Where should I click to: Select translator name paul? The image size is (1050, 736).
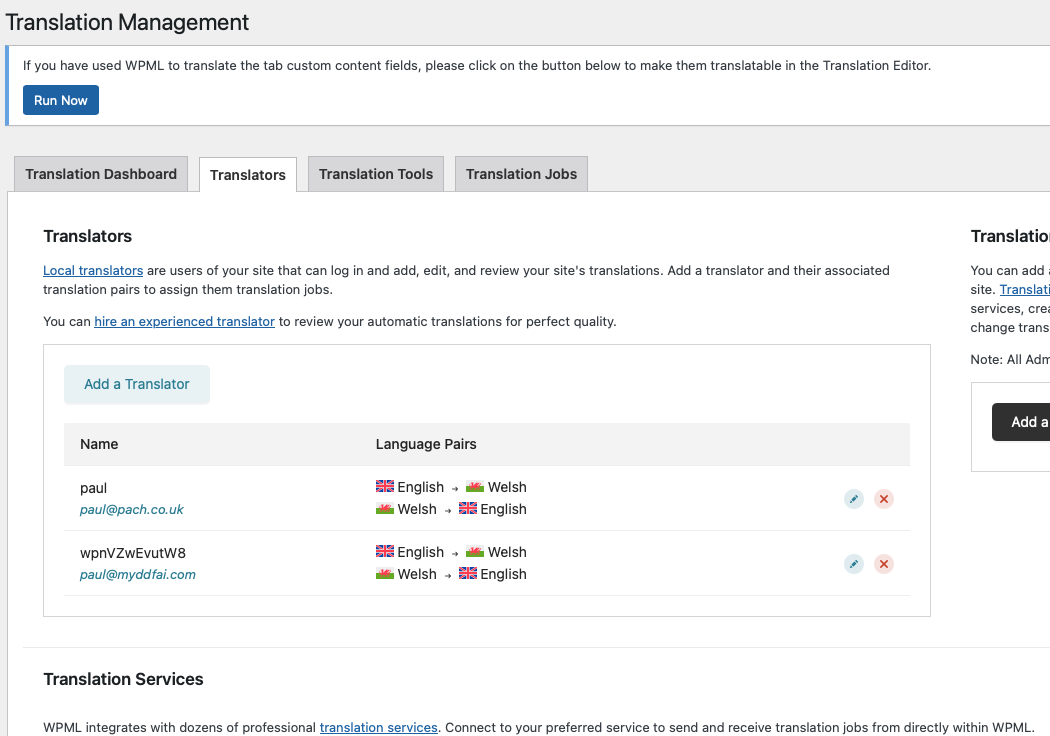point(94,488)
